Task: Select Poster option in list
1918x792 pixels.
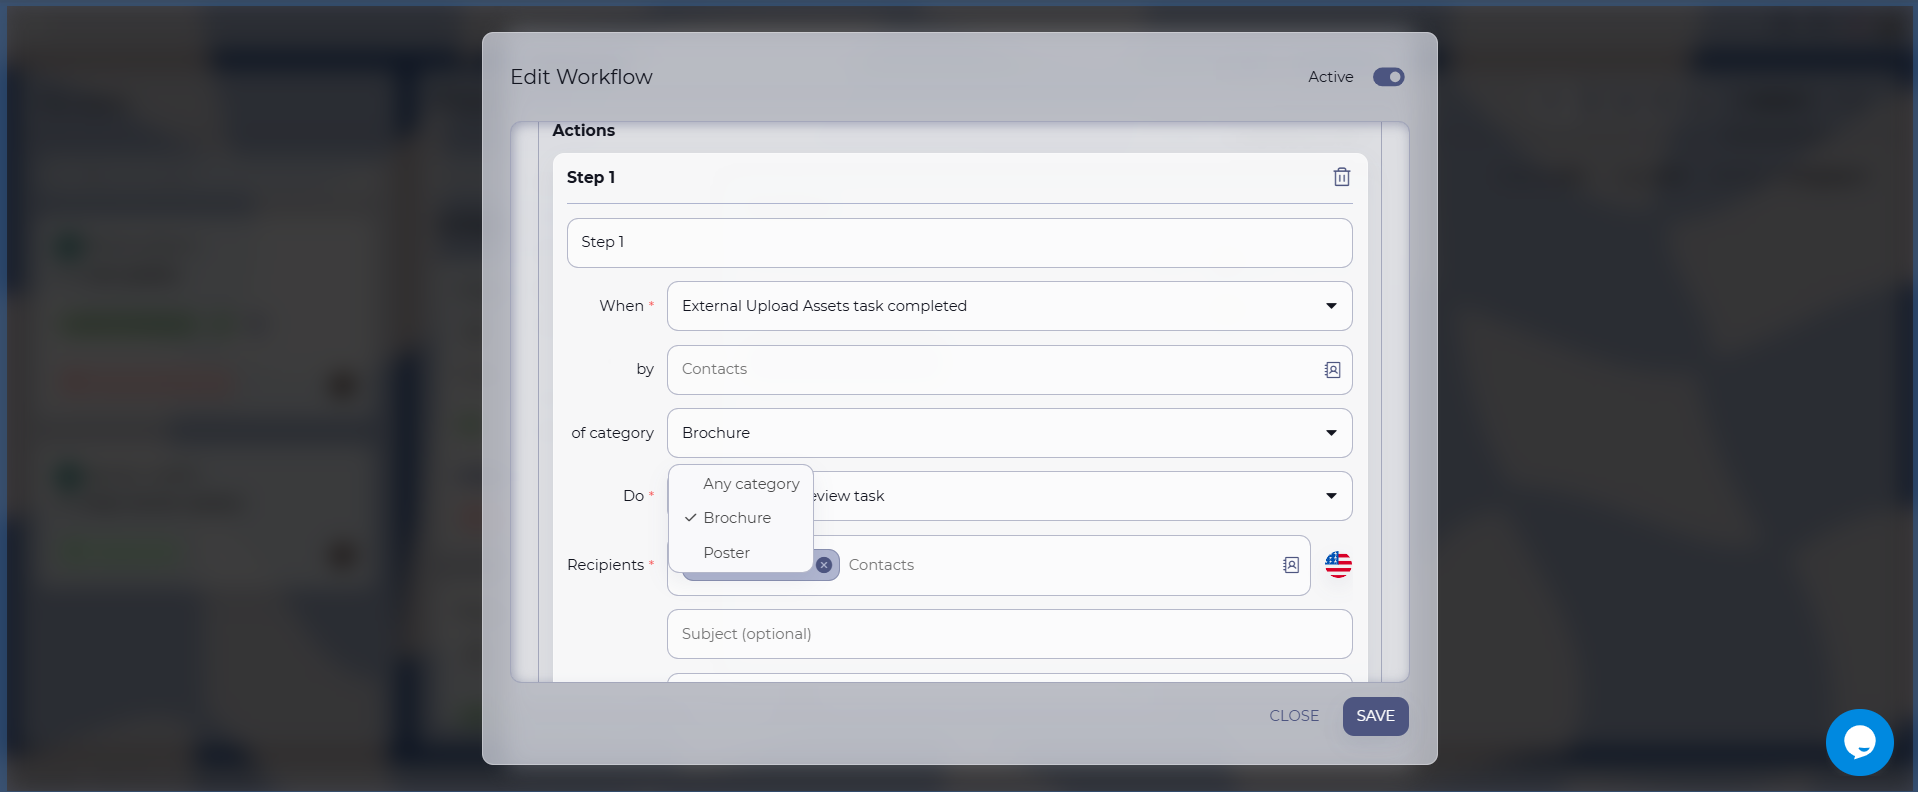Action: point(741,553)
